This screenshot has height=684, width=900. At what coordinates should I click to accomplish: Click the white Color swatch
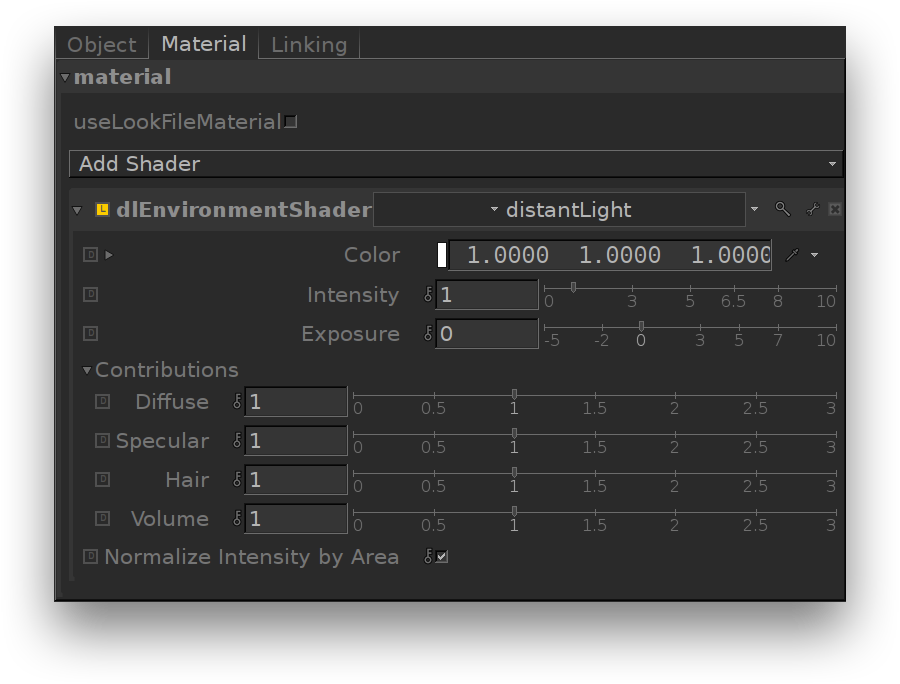pyautogui.click(x=442, y=255)
